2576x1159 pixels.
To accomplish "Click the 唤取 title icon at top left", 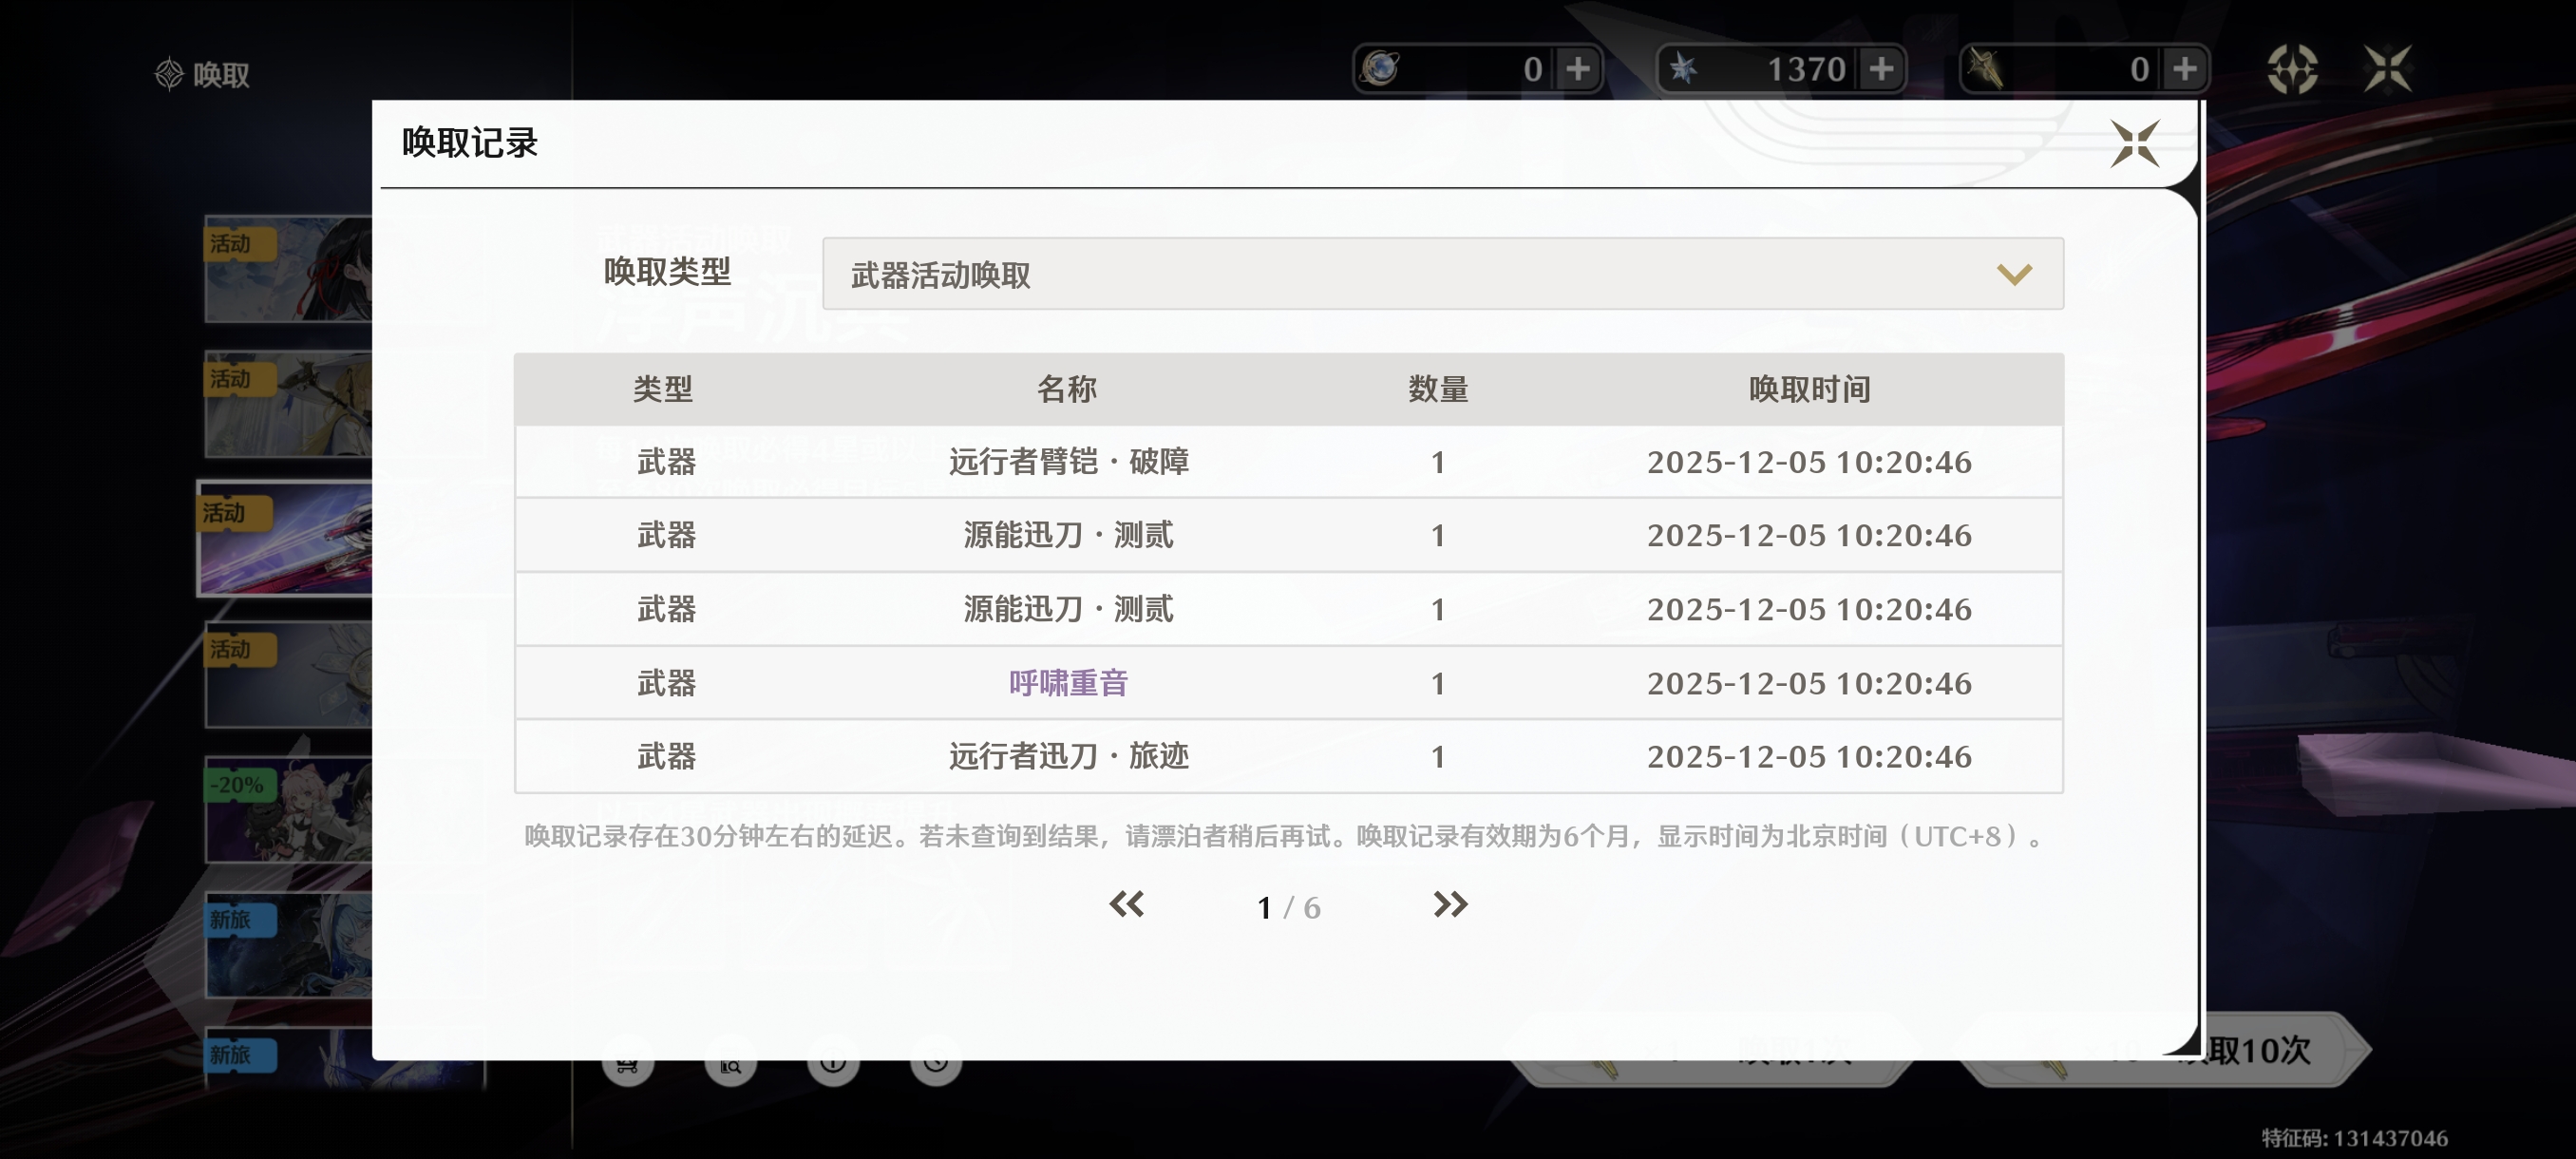I will 169,74.
